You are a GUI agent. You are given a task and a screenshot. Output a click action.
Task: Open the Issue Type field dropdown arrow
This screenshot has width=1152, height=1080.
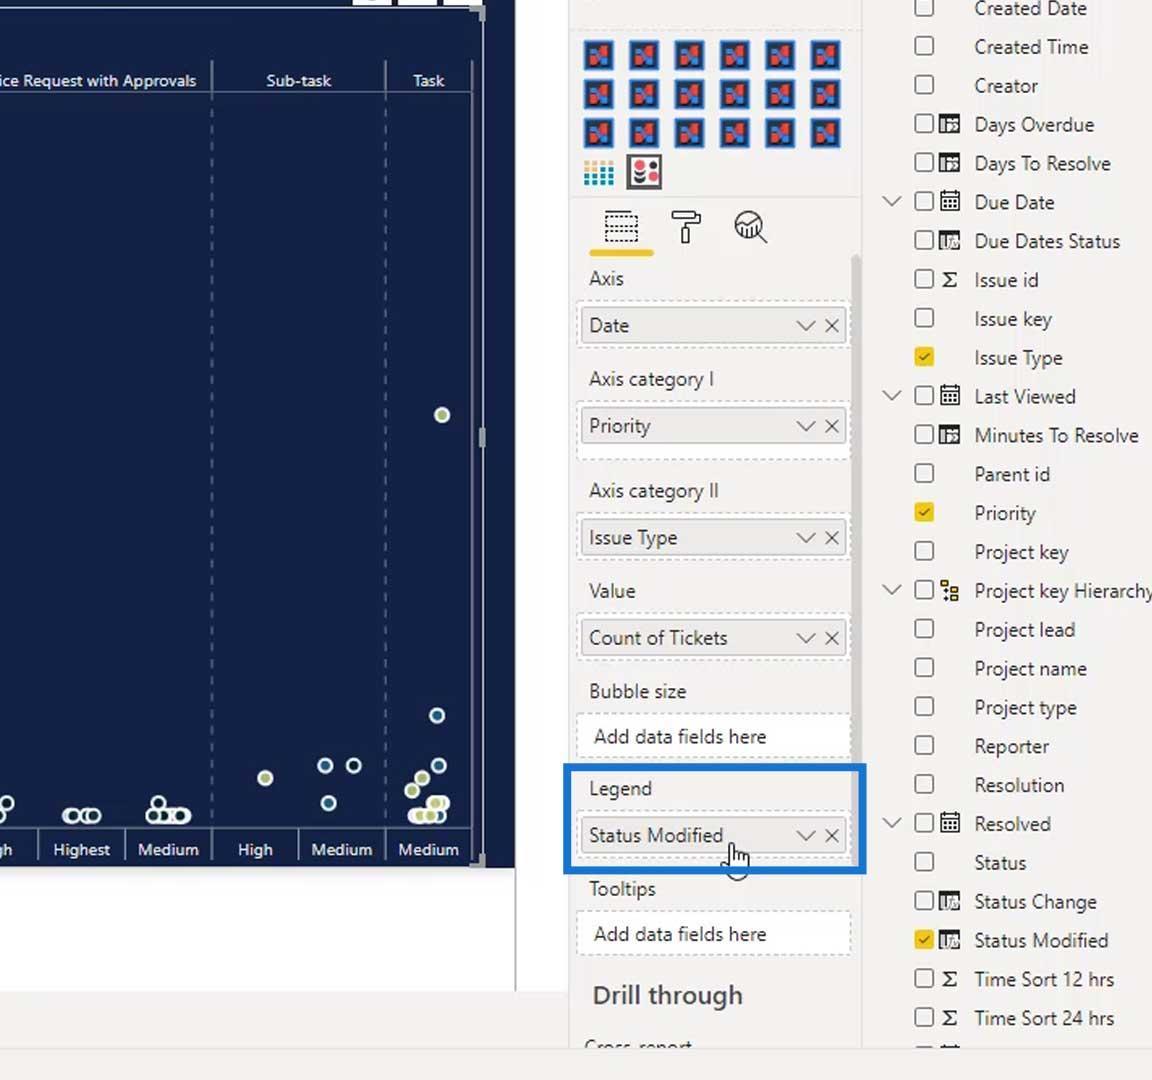point(806,538)
